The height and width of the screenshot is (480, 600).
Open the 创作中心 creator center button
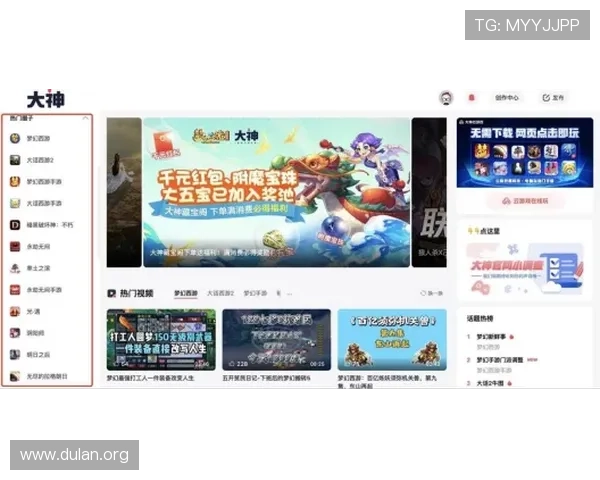tap(507, 98)
